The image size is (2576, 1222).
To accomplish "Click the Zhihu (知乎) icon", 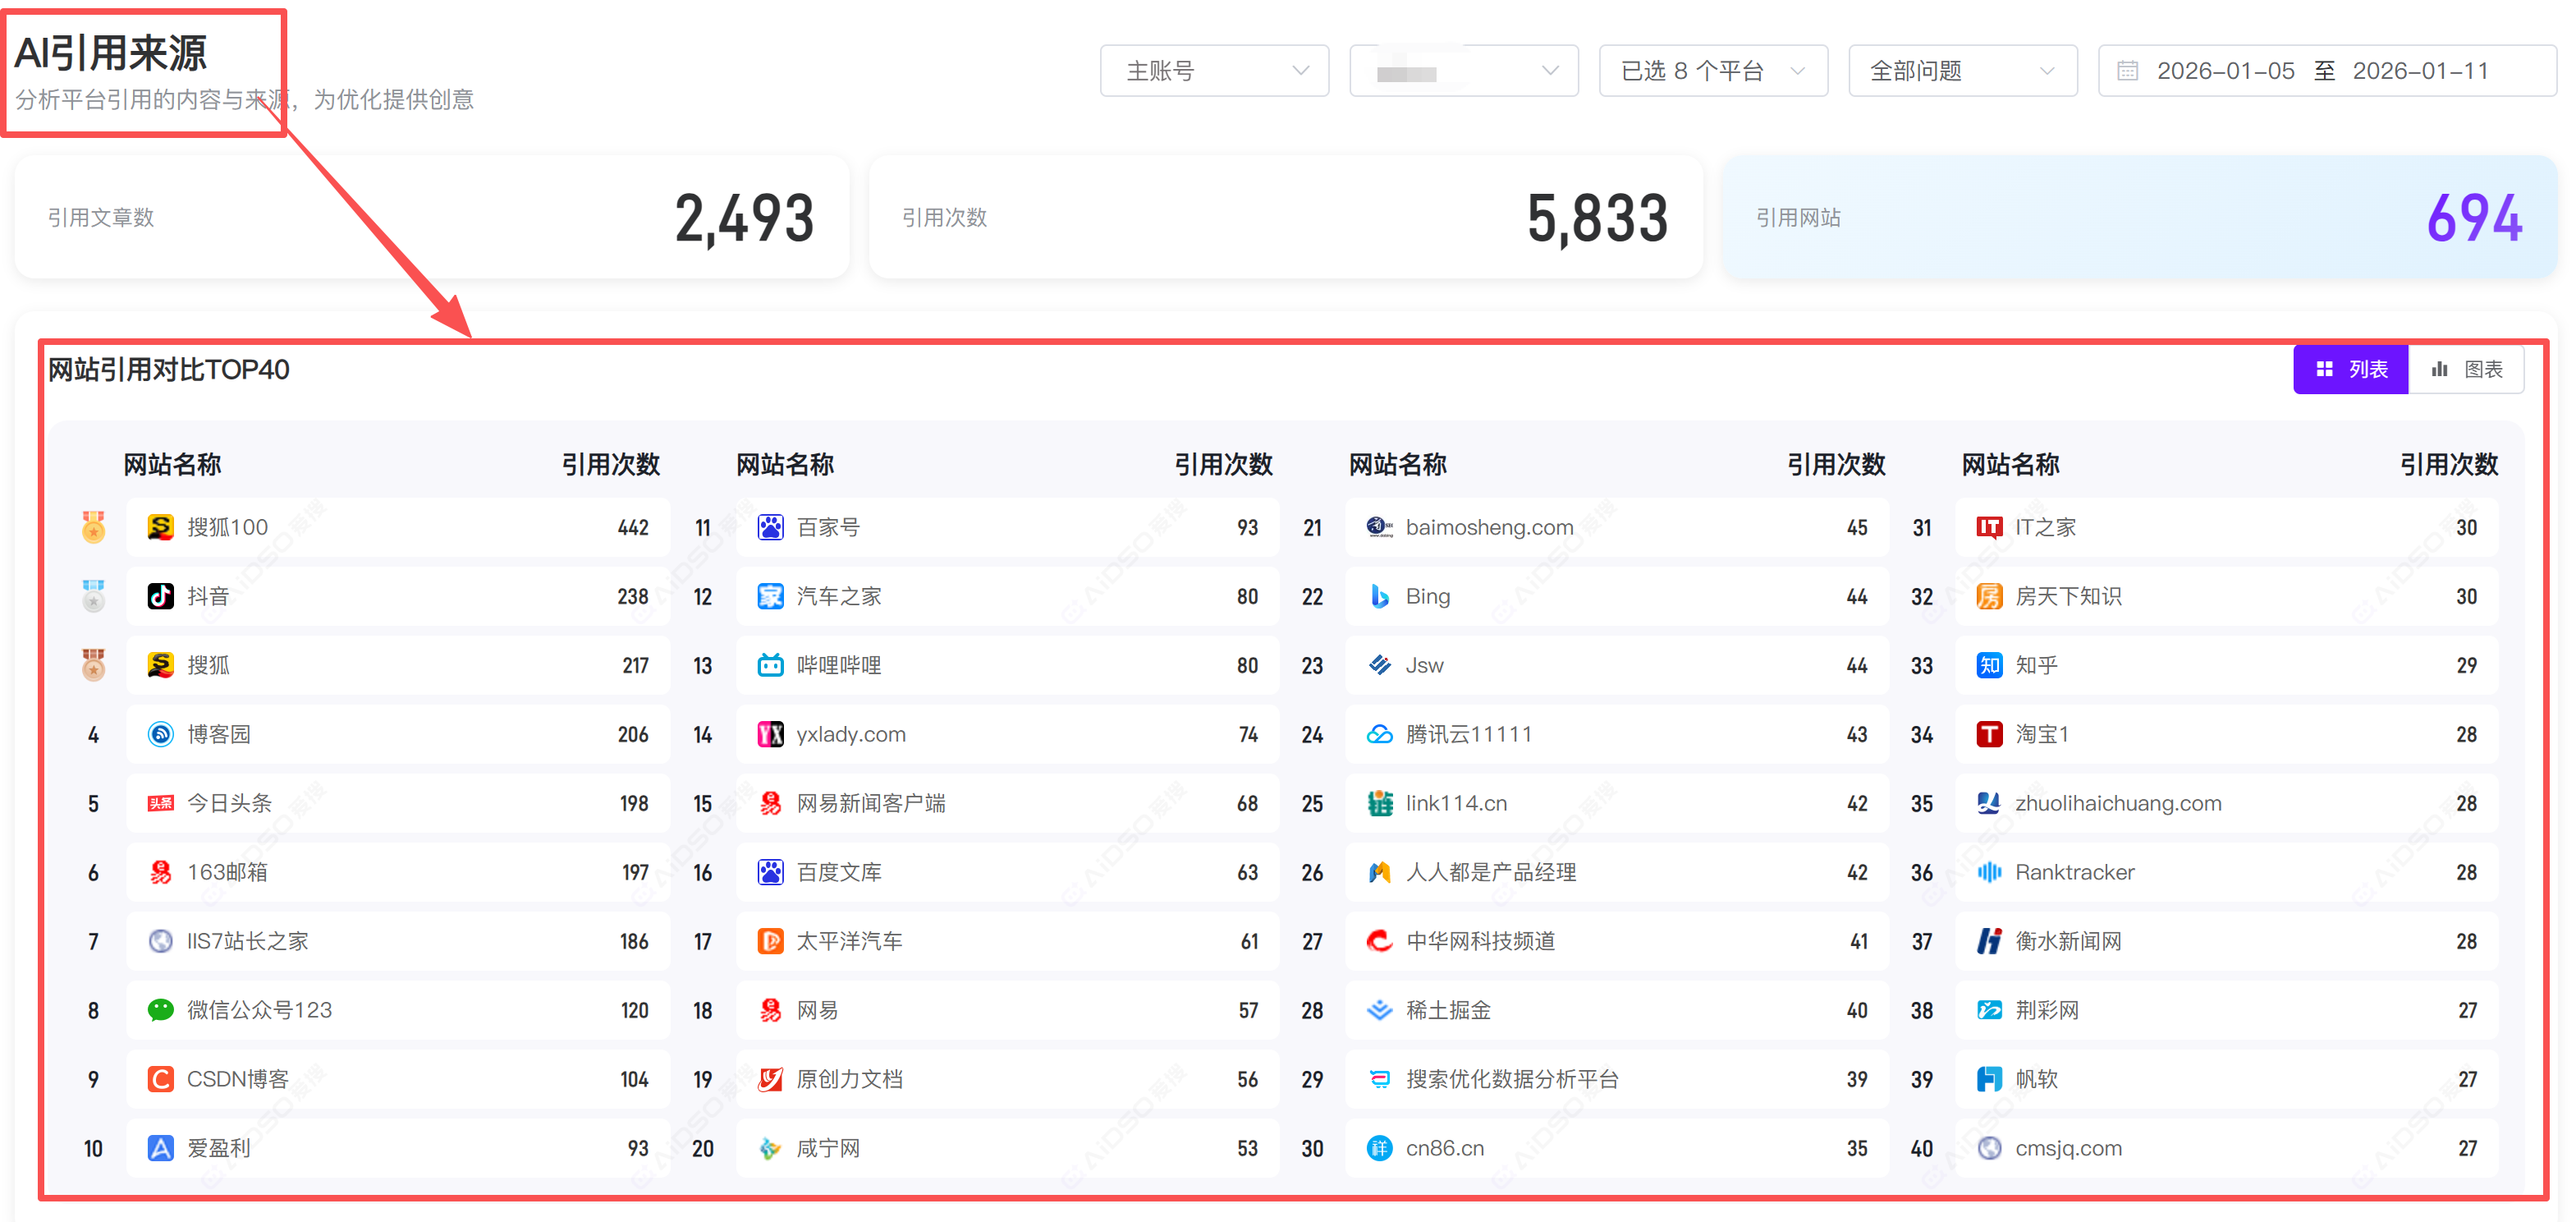I will pos(1989,665).
